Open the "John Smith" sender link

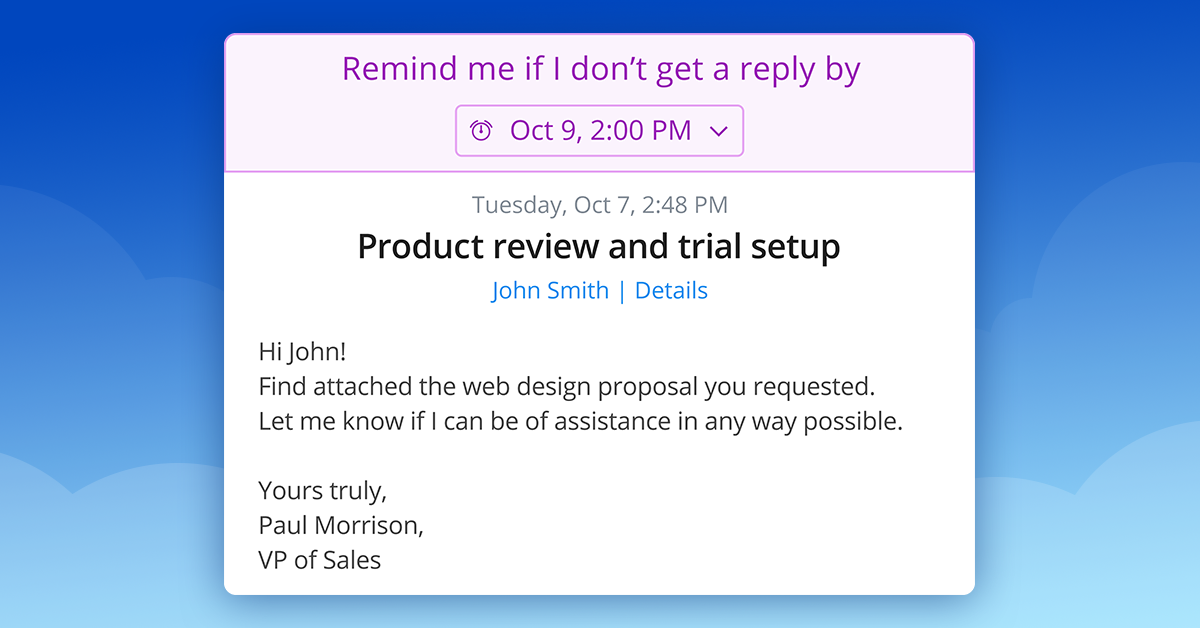[x=550, y=290]
